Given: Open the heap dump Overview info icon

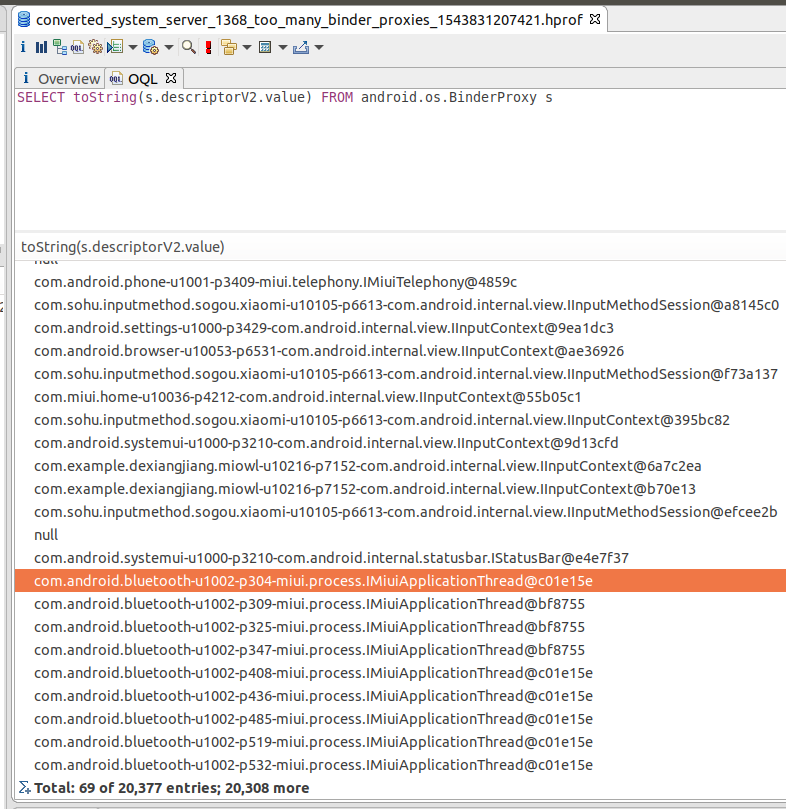Looking at the screenshot, I should pos(23,47).
